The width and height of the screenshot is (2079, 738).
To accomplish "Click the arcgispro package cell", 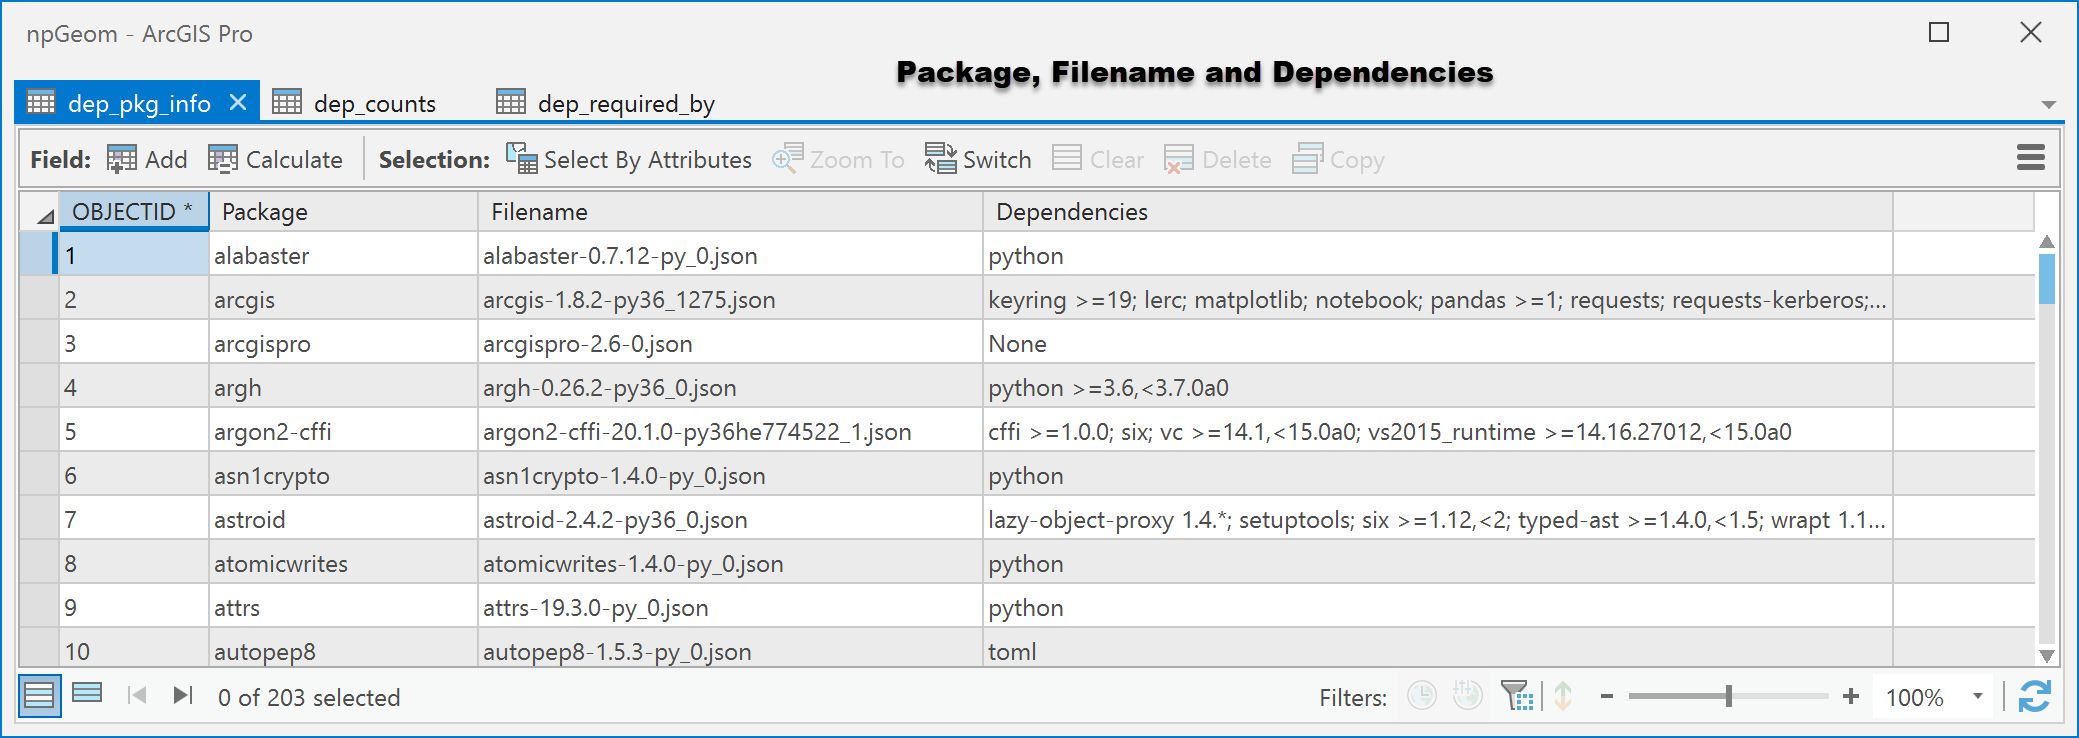I will click(x=343, y=343).
